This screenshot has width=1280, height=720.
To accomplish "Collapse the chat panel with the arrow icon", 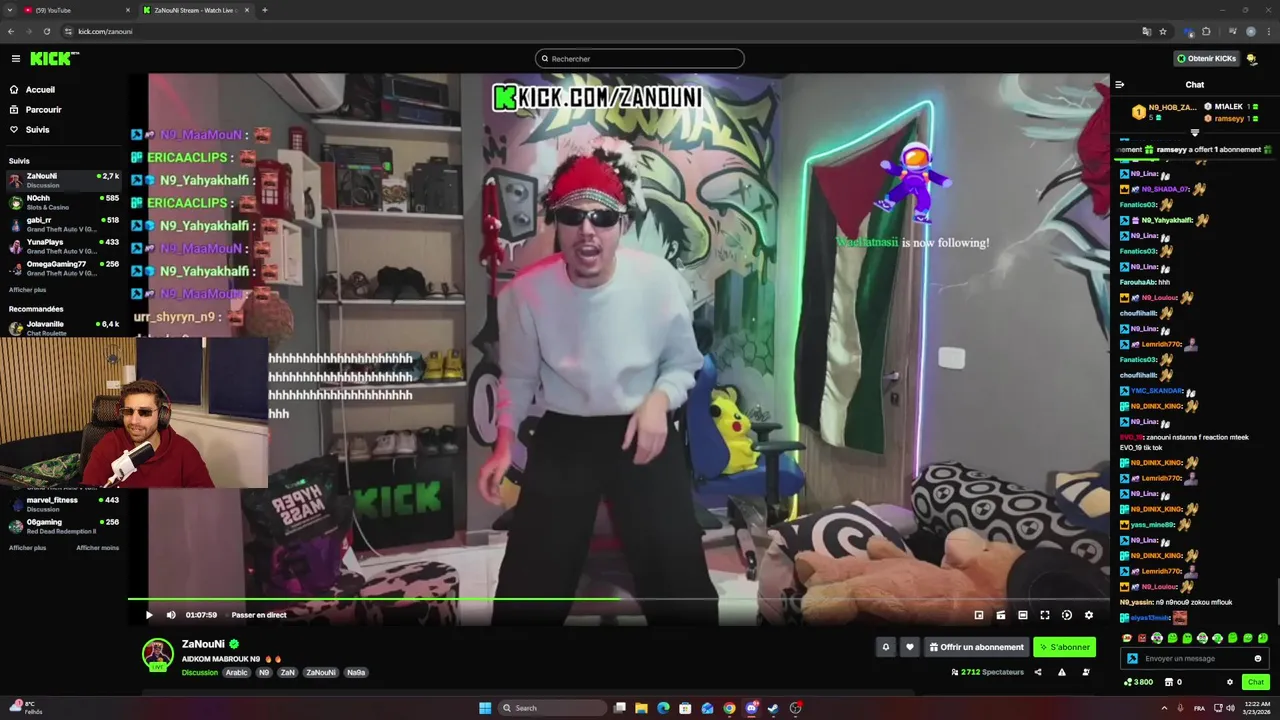I will click(x=1120, y=85).
